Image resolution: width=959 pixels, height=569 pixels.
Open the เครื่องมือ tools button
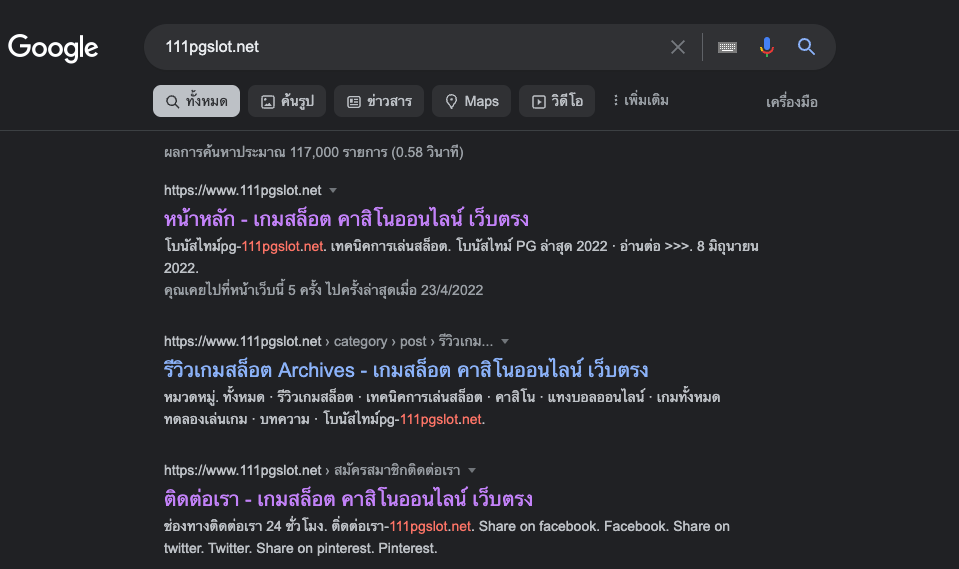tap(791, 102)
